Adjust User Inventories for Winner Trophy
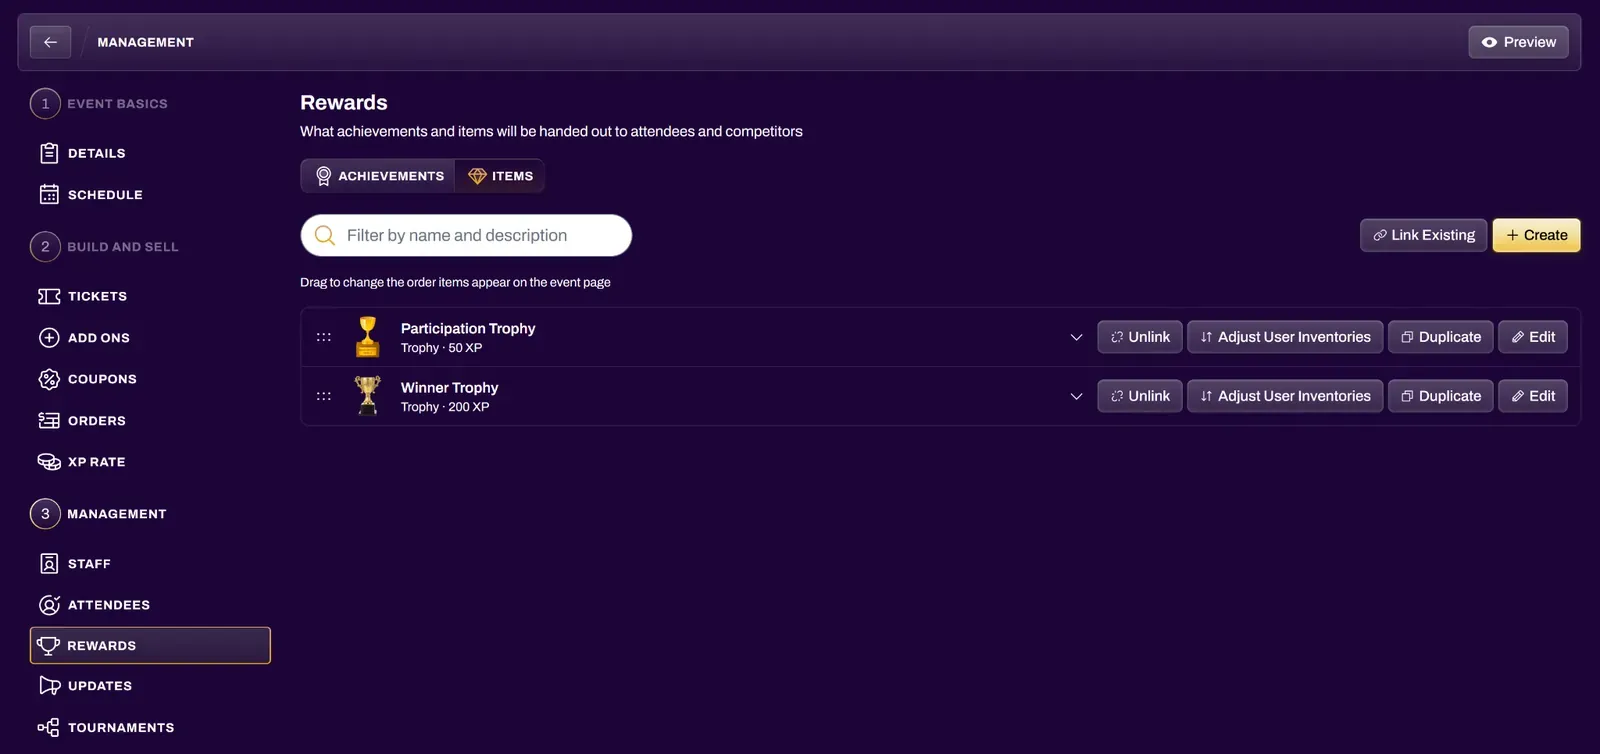Image resolution: width=1600 pixels, height=754 pixels. [1285, 396]
